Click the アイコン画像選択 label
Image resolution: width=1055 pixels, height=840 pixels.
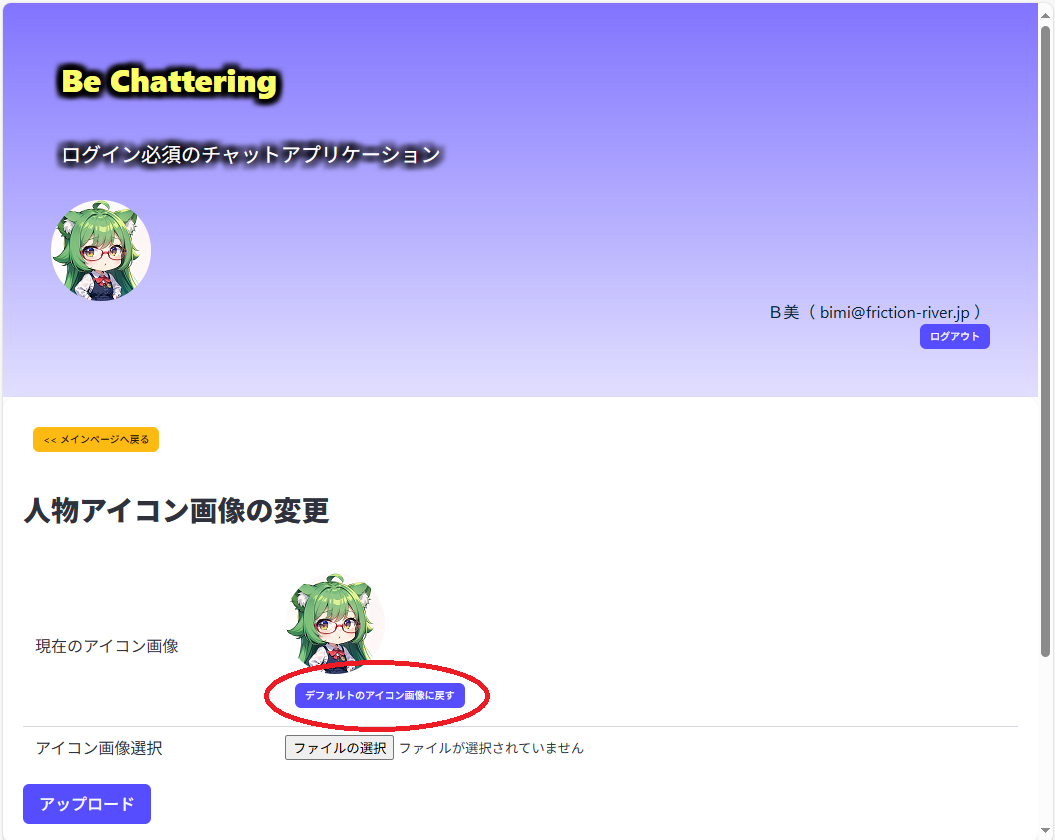[x=99, y=748]
